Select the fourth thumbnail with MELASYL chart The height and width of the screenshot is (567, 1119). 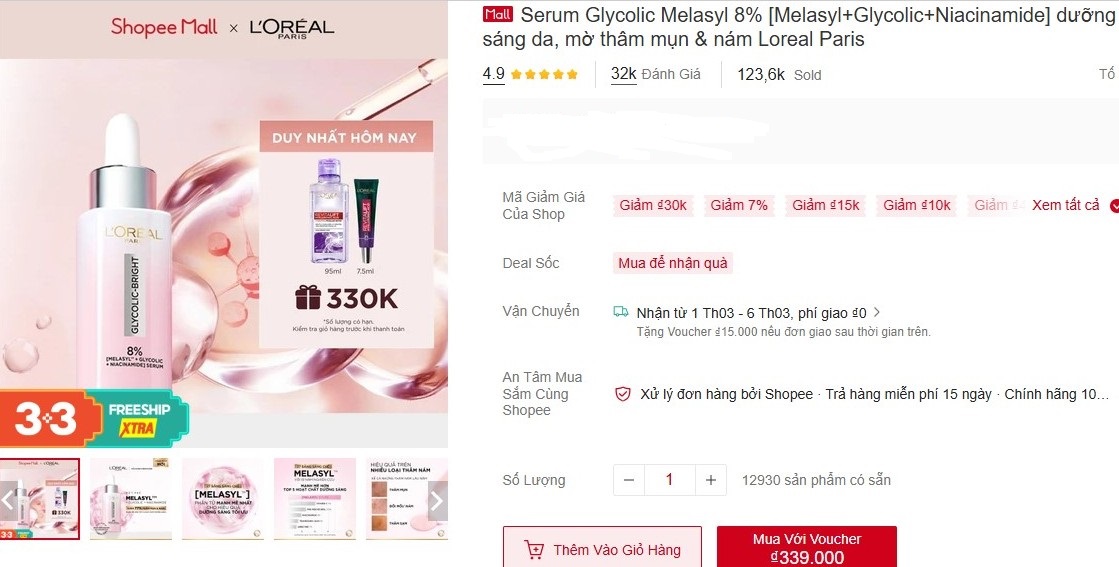click(315, 499)
